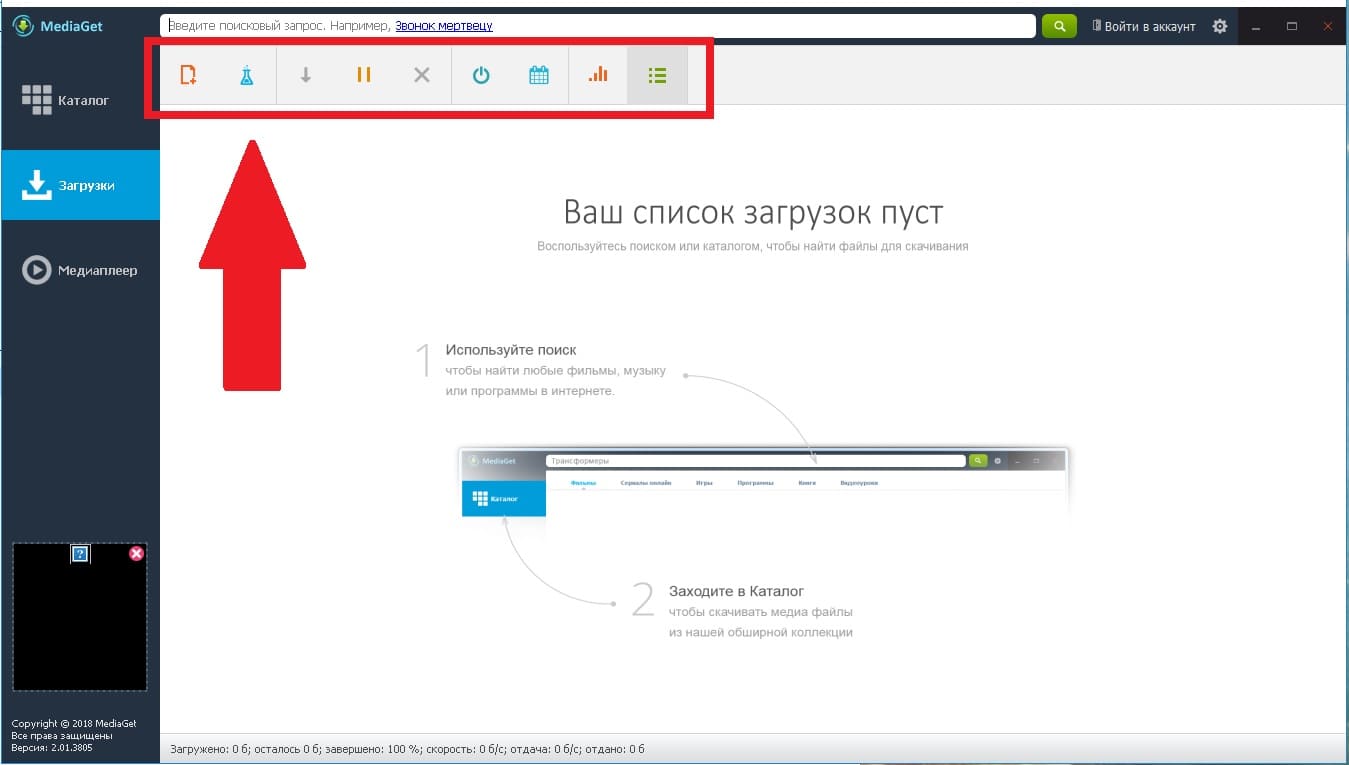Select the list view icon
Viewport: 1349px width, 765px height.
click(x=657, y=75)
